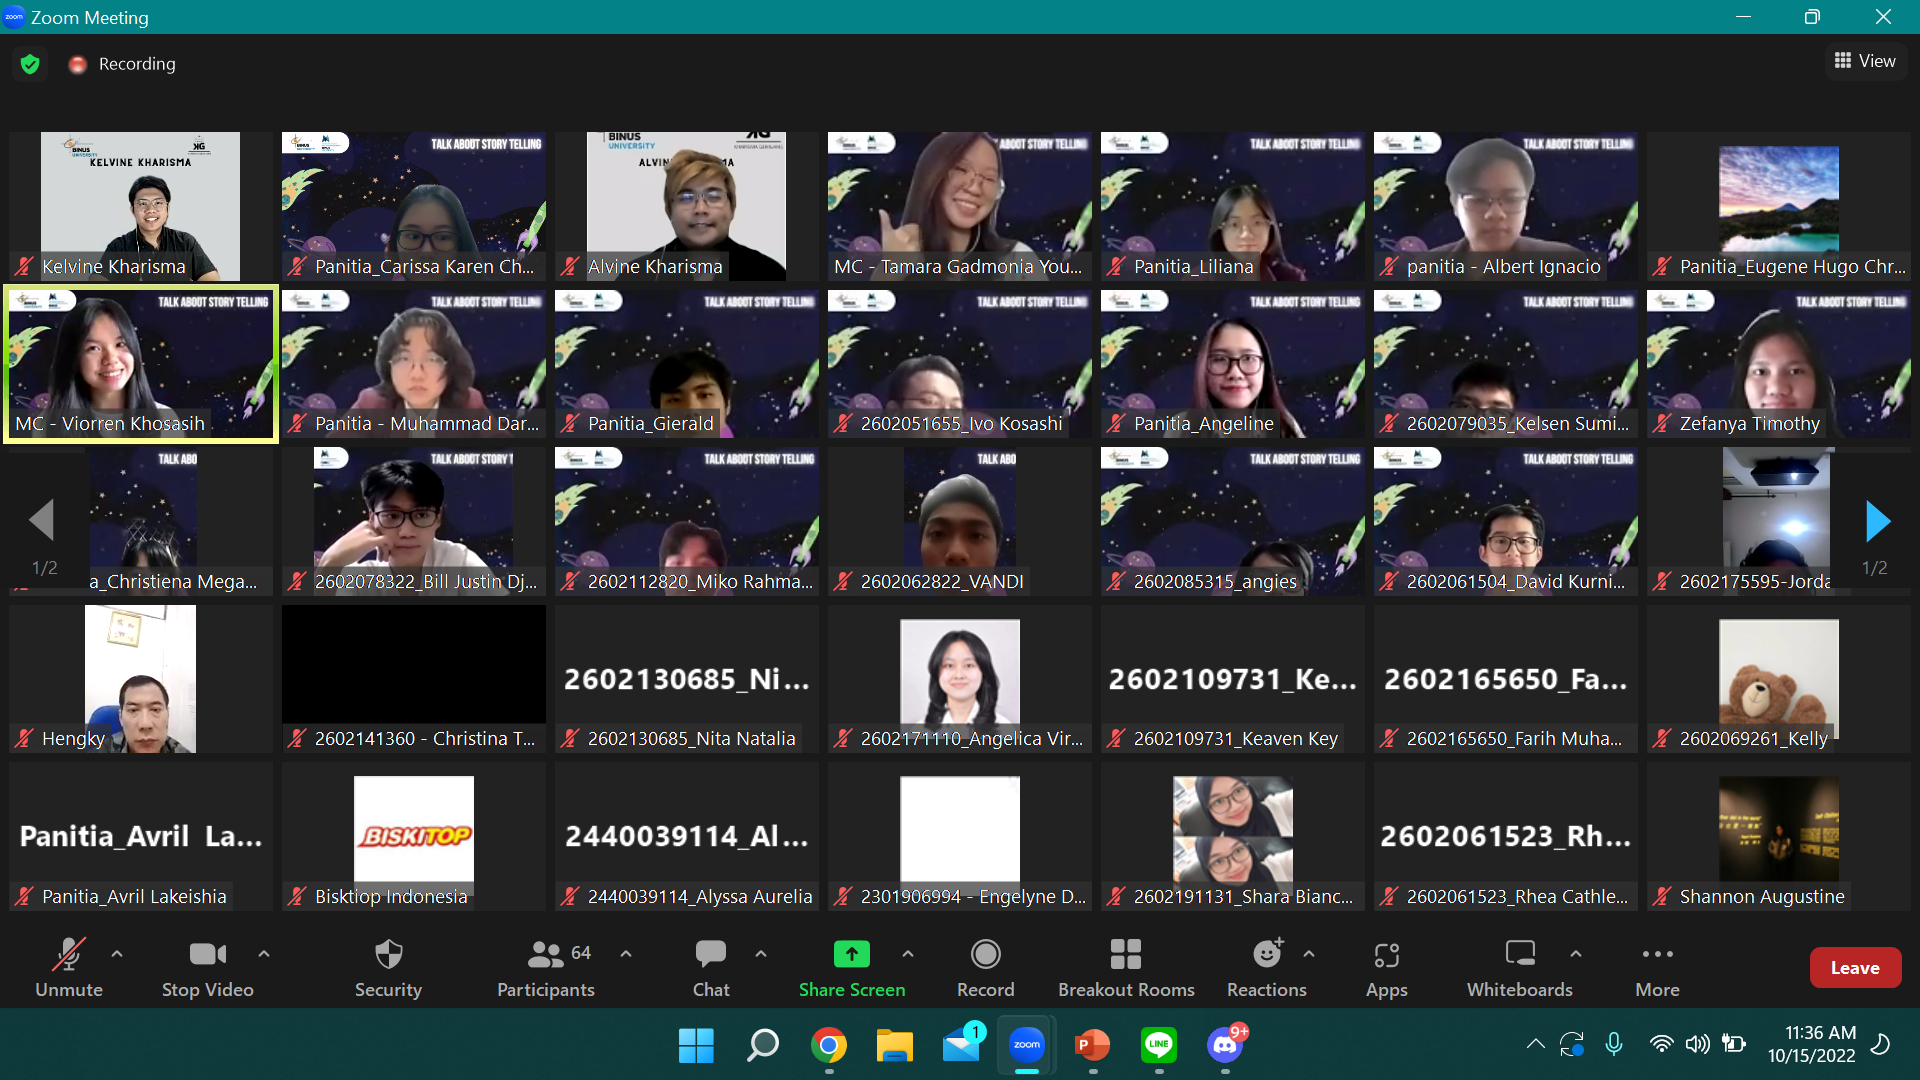This screenshot has width=1920, height=1080.
Task: Open Zoom Apps
Action: pos(1386,967)
